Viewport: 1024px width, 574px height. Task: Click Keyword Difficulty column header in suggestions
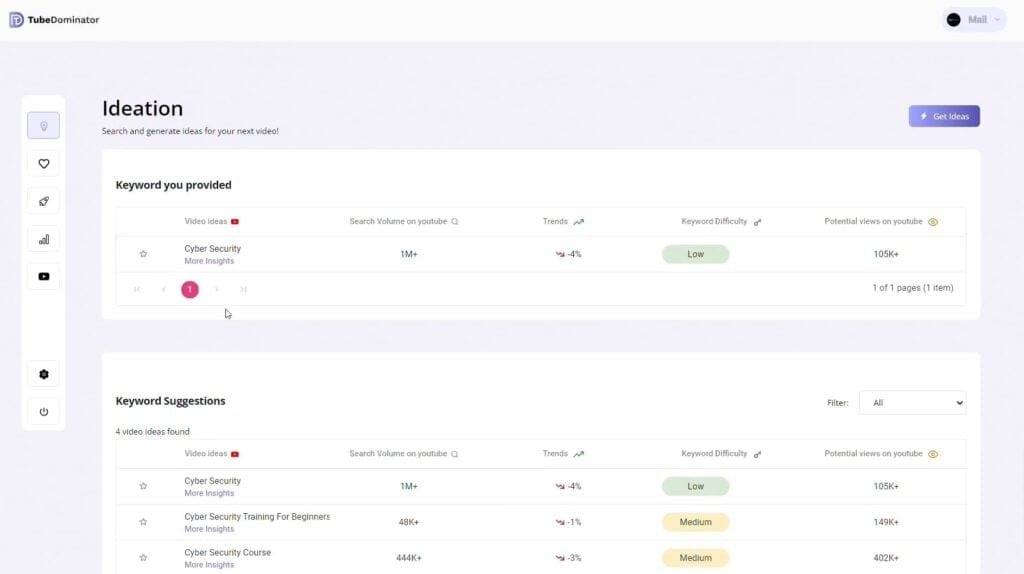coord(714,454)
